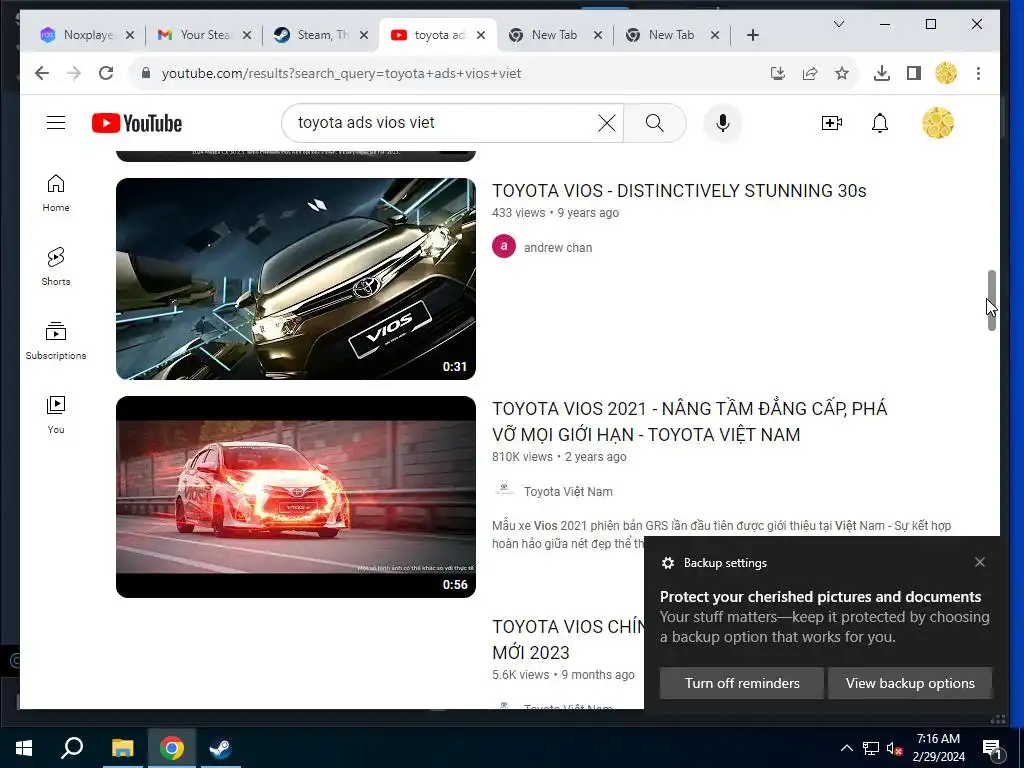The height and width of the screenshot is (768, 1024).
Task: View site information lock icon
Action: tap(146, 73)
